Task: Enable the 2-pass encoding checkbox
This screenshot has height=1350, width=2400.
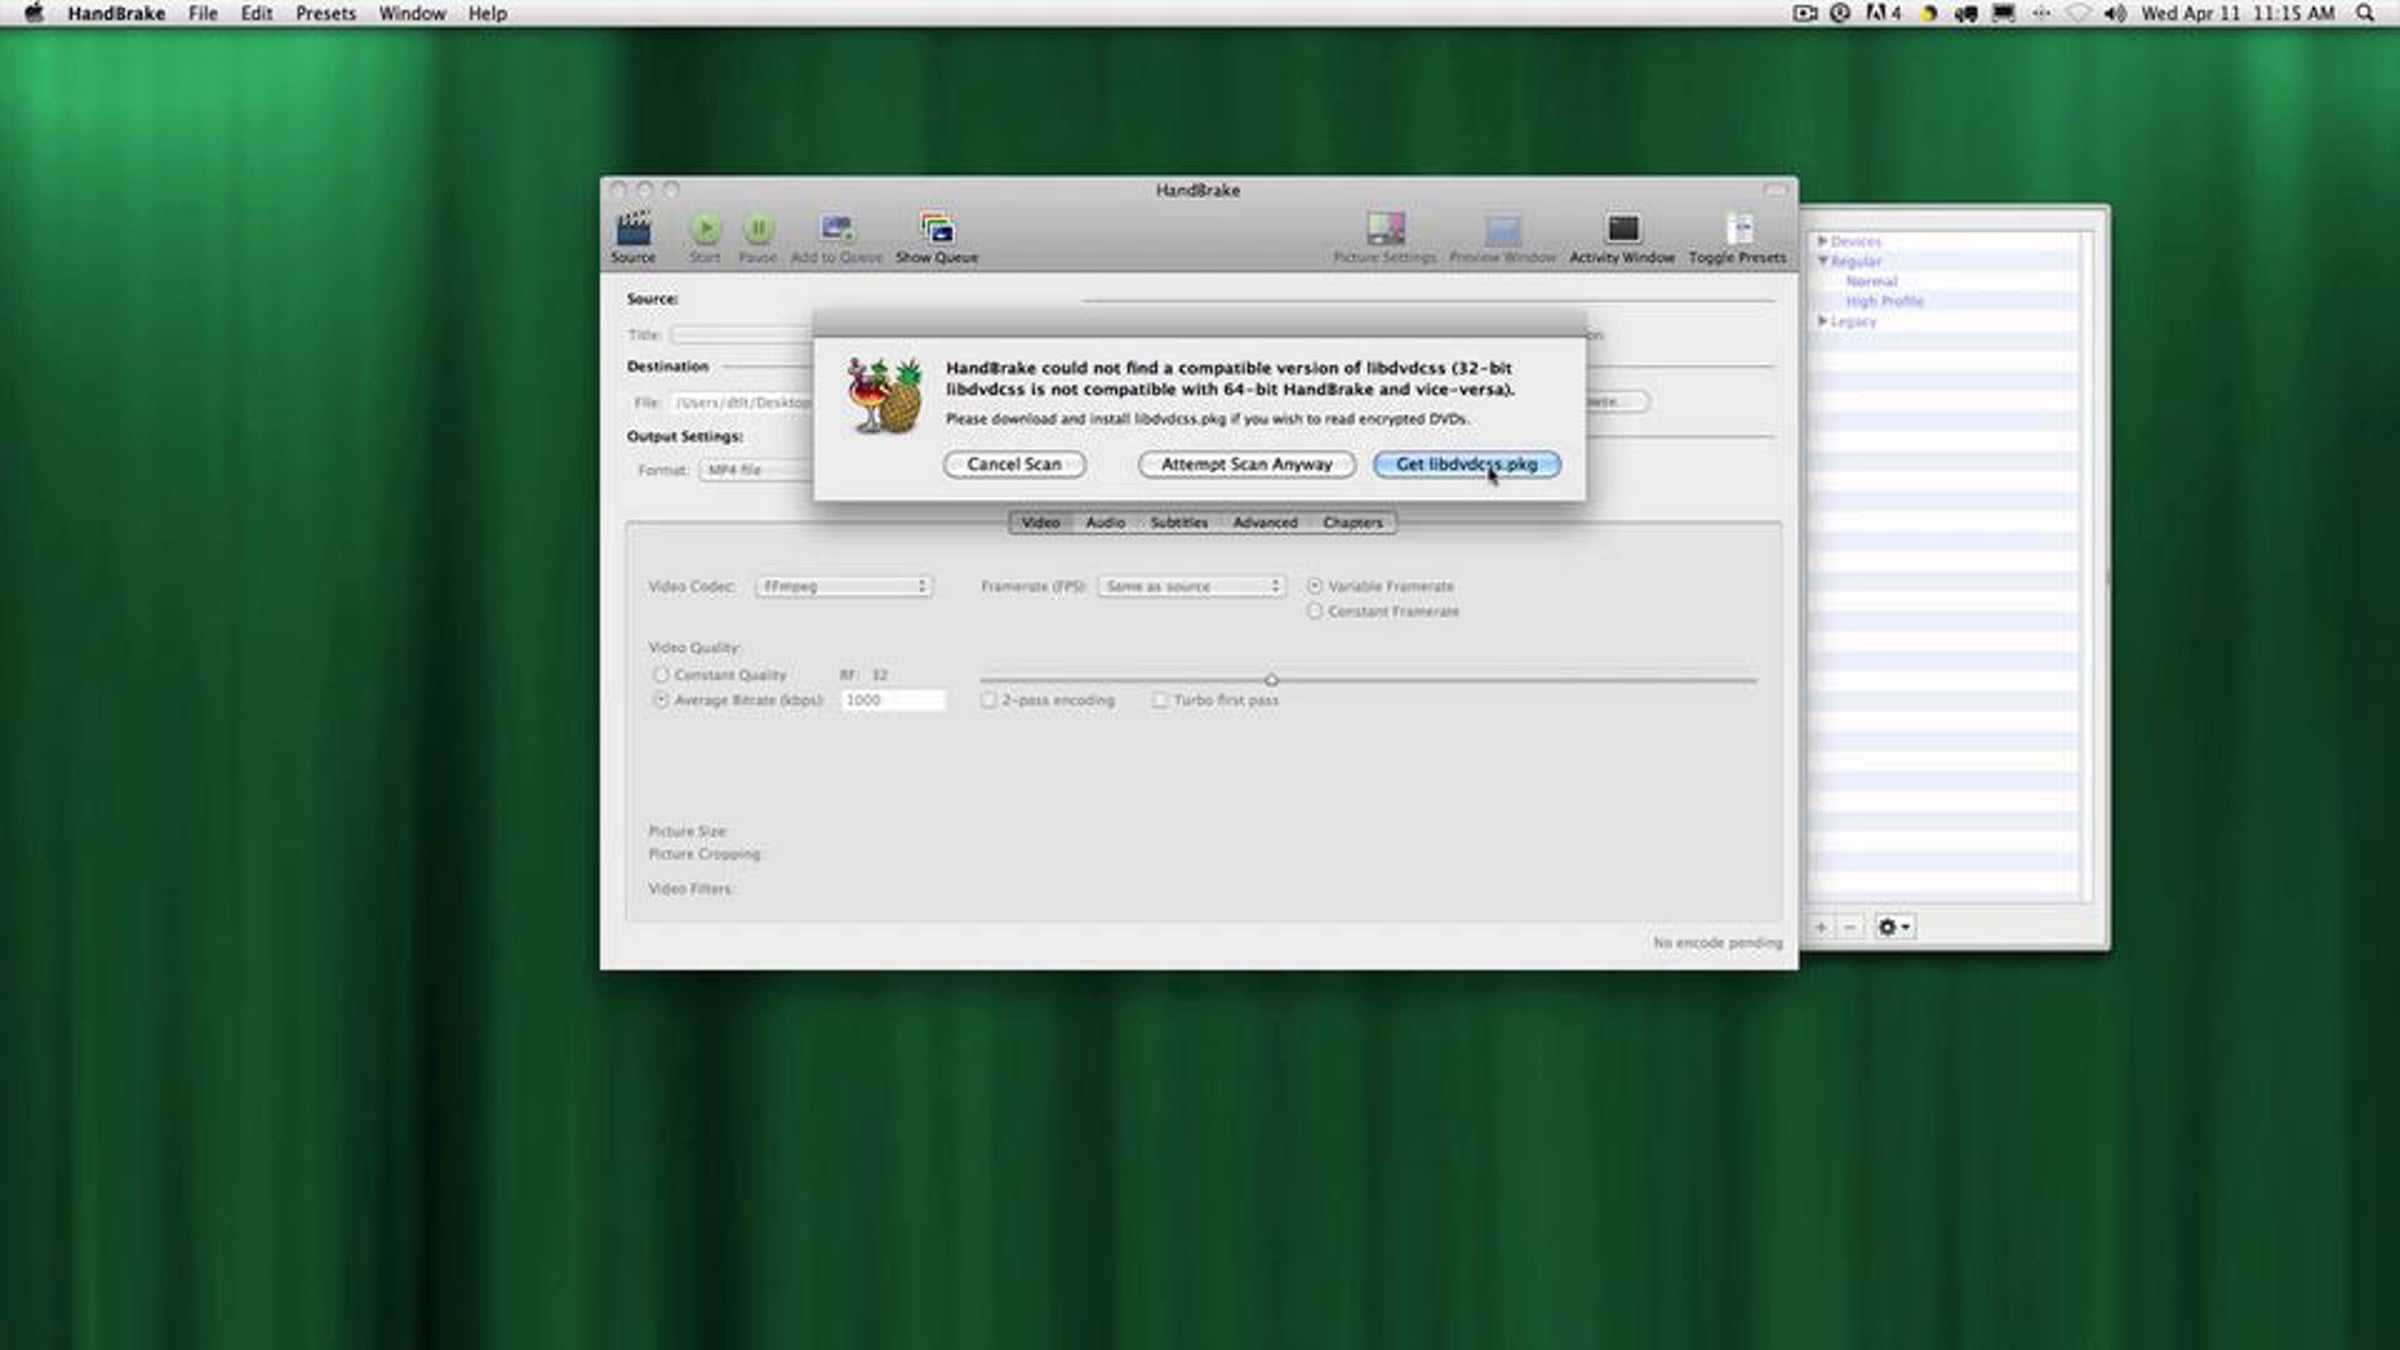Action: pos(989,701)
